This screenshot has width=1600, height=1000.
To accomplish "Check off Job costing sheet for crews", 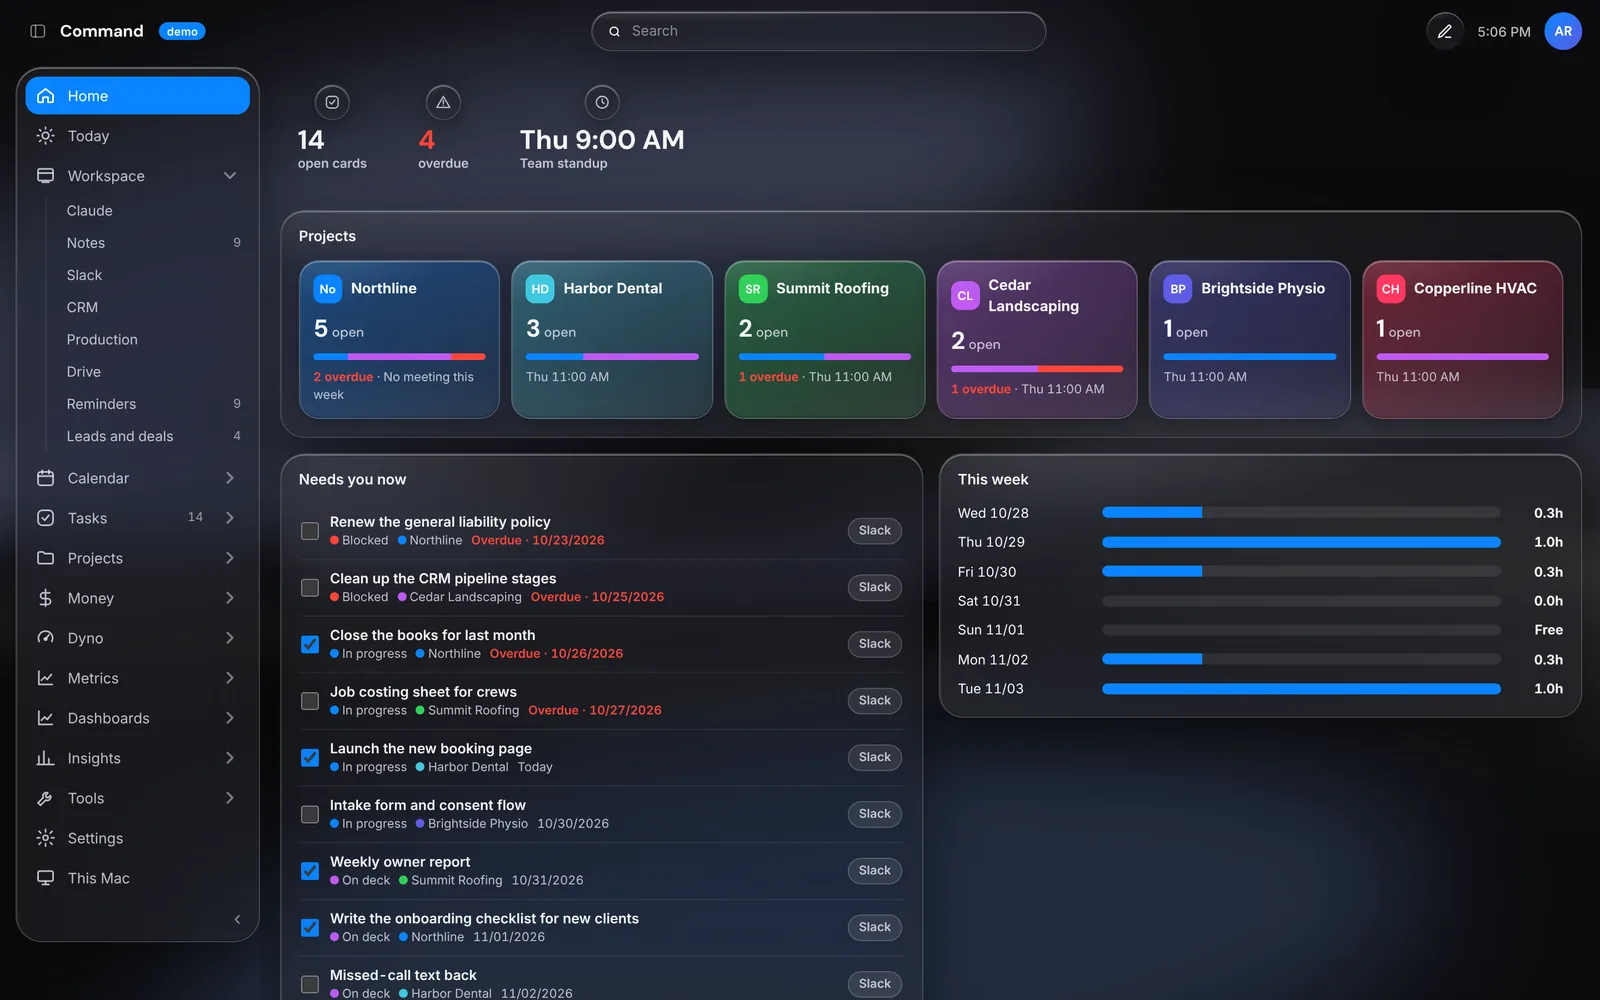I will (x=310, y=701).
